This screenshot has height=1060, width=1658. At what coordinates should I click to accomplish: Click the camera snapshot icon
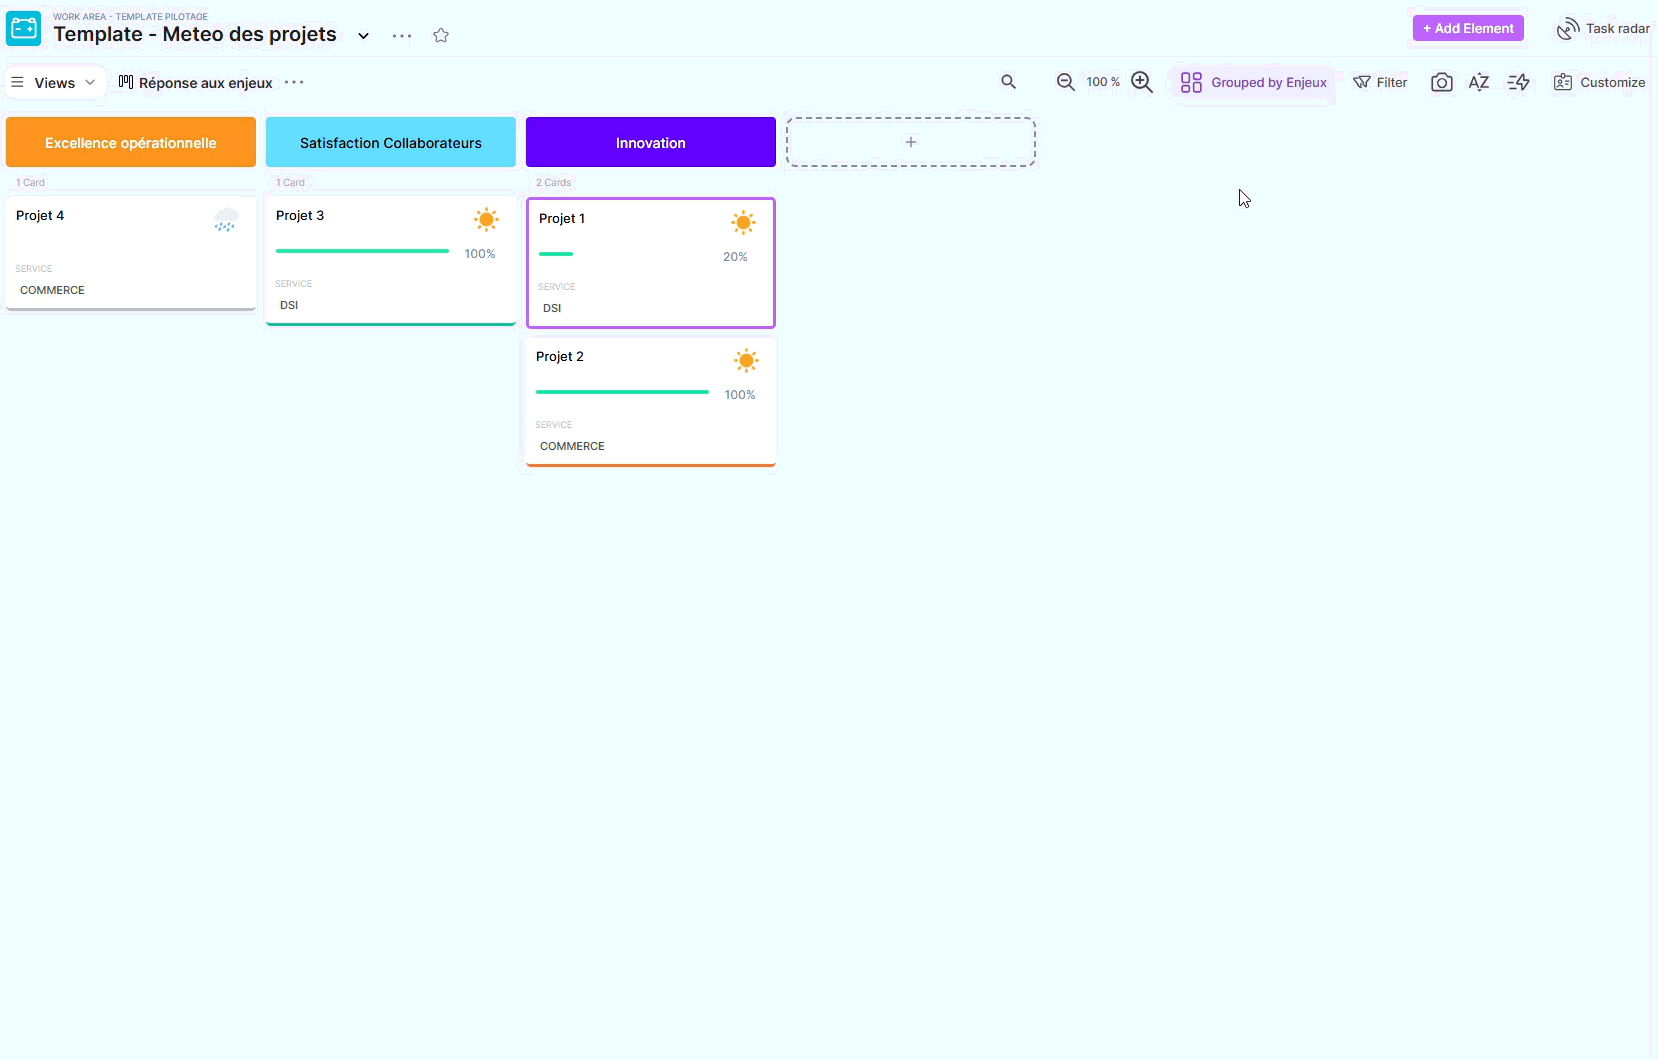tap(1441, 82)
